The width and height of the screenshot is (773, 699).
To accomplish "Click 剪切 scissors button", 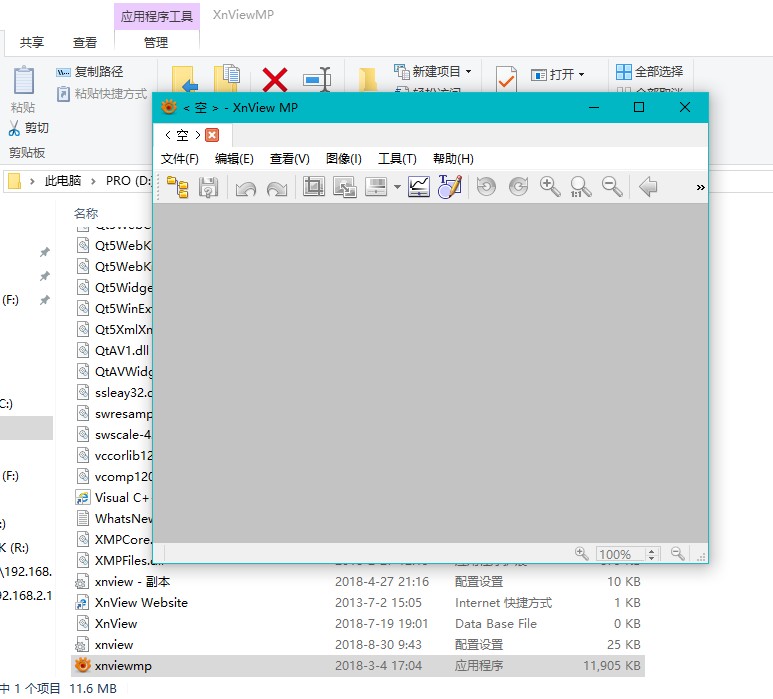I will click(x=29, y=128).
